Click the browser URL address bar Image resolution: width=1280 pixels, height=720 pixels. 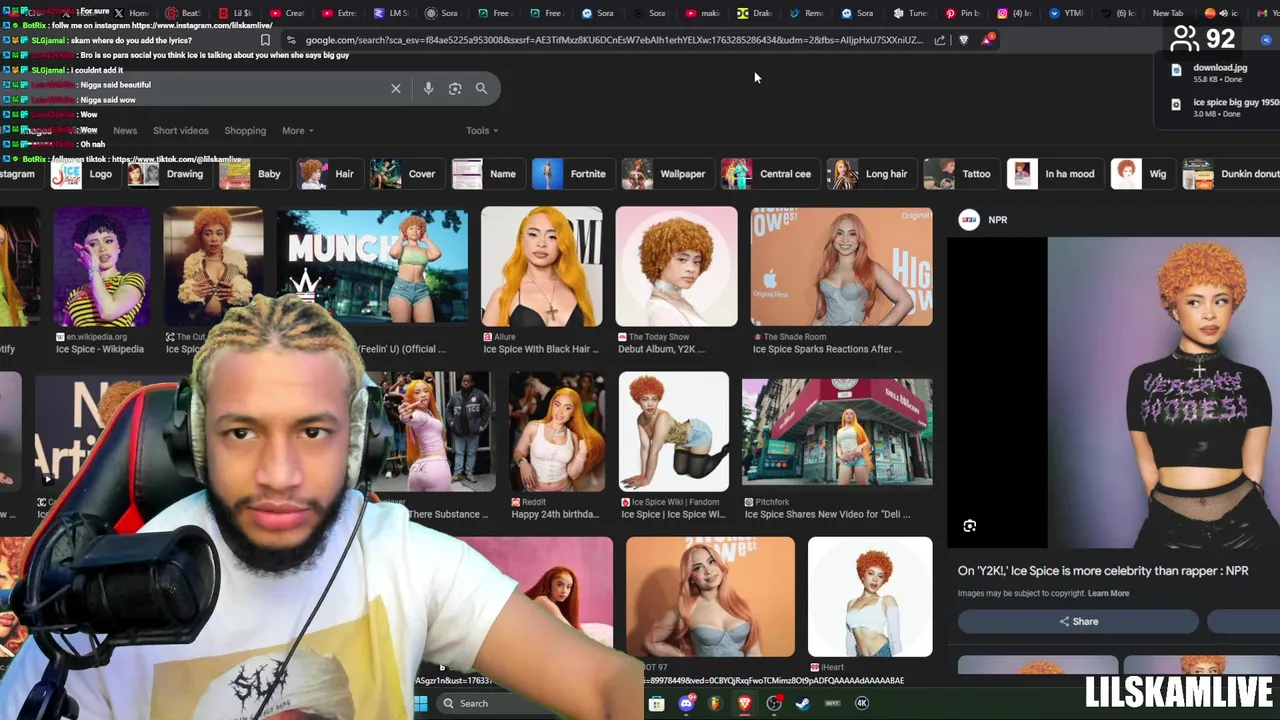click(x=613, y=40)
